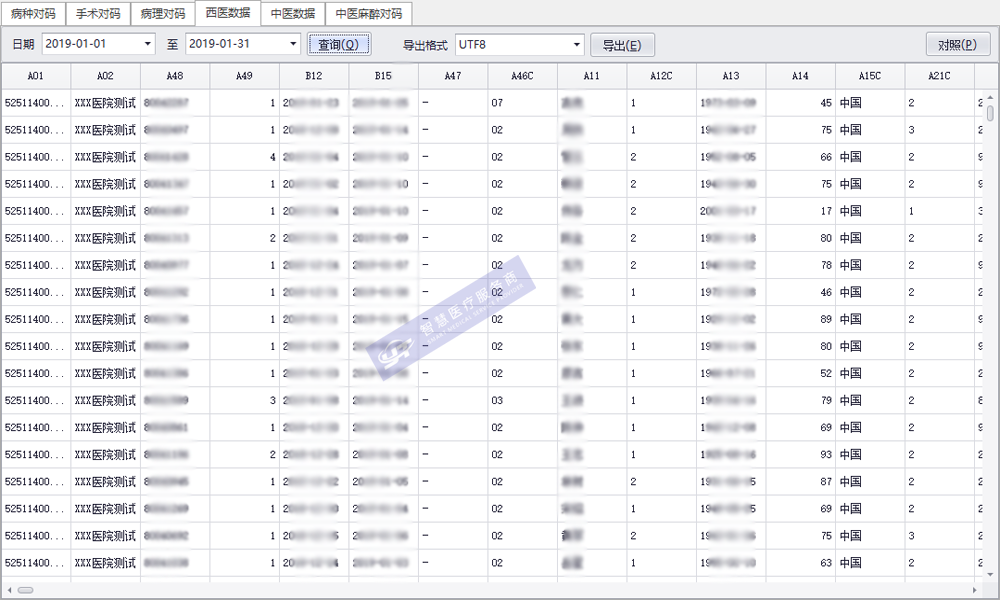Screen dimensions: 1000x600
Task: Open the end date 2019-01-31 dropdown
Action: click(x=293, y=45)
